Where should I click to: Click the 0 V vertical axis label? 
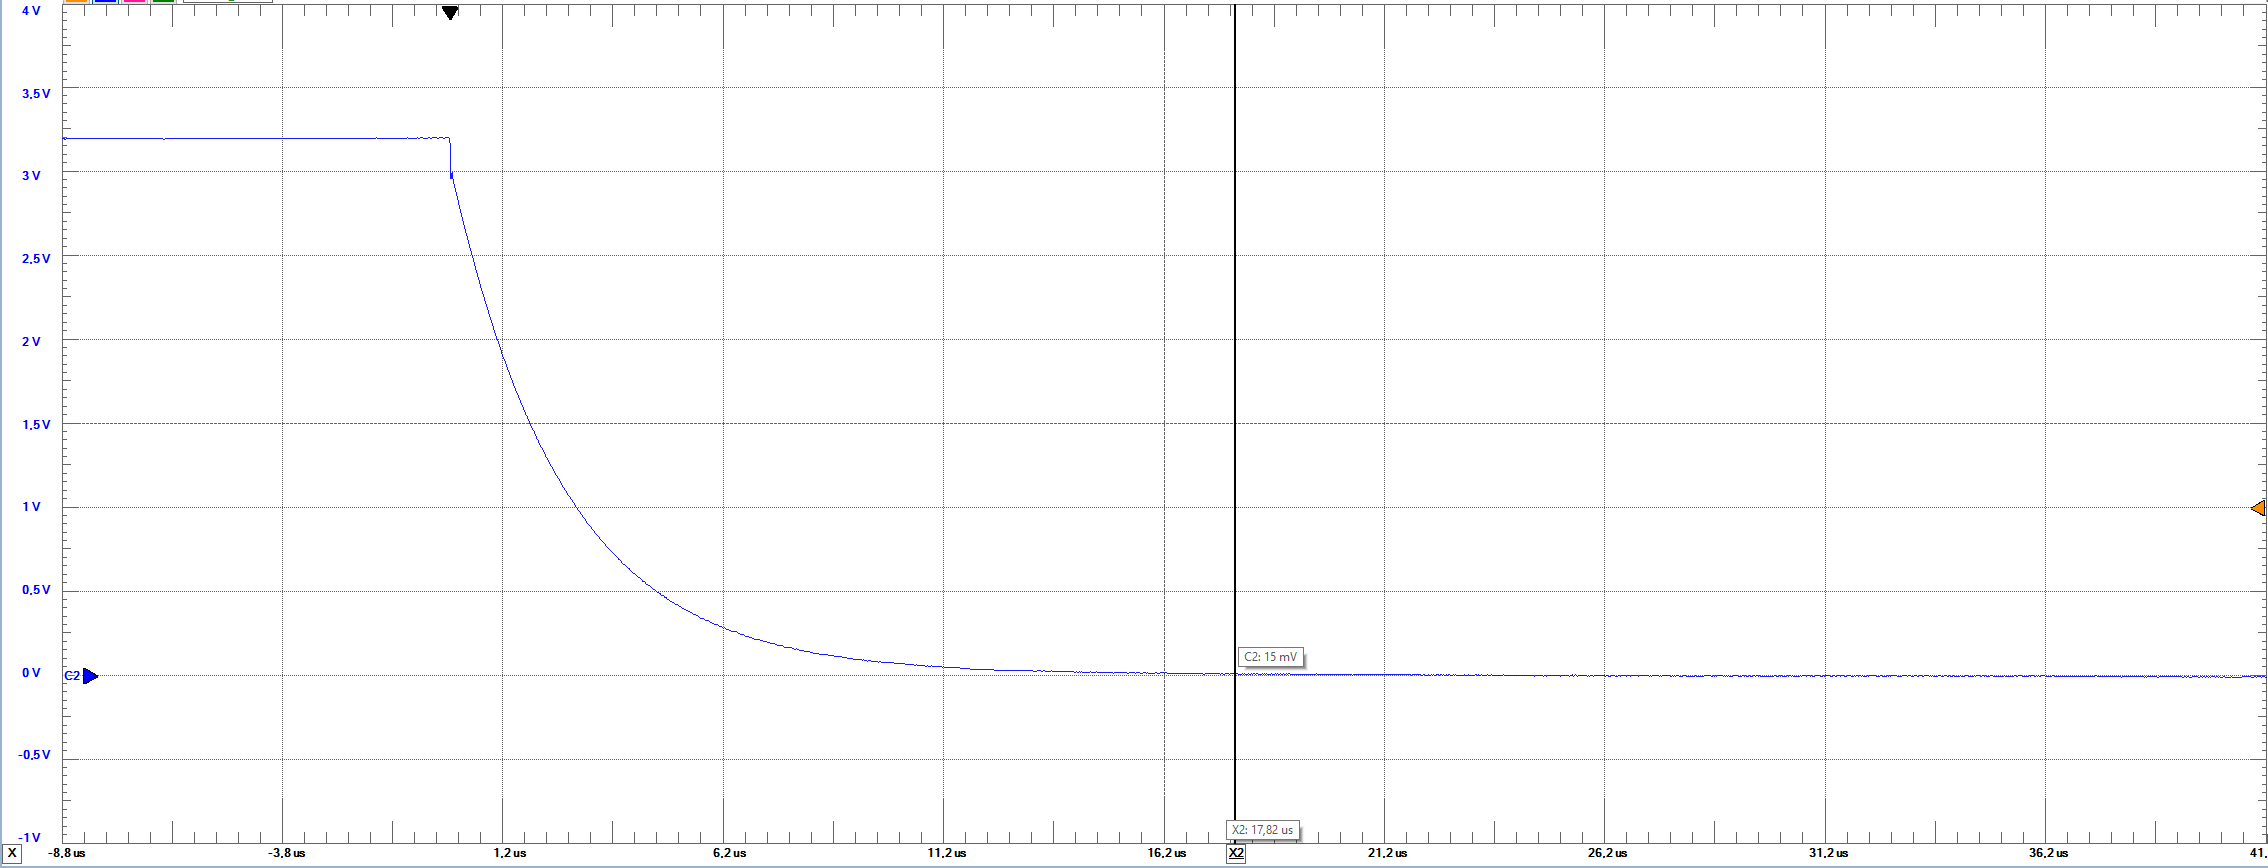click(x=31, y=673)
